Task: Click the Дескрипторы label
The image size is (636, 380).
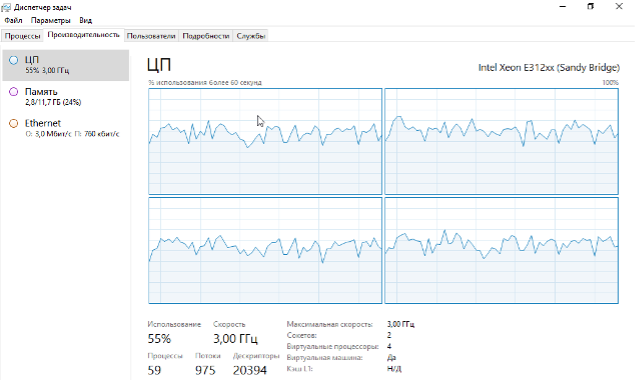Action: click(x=256, y=356)
